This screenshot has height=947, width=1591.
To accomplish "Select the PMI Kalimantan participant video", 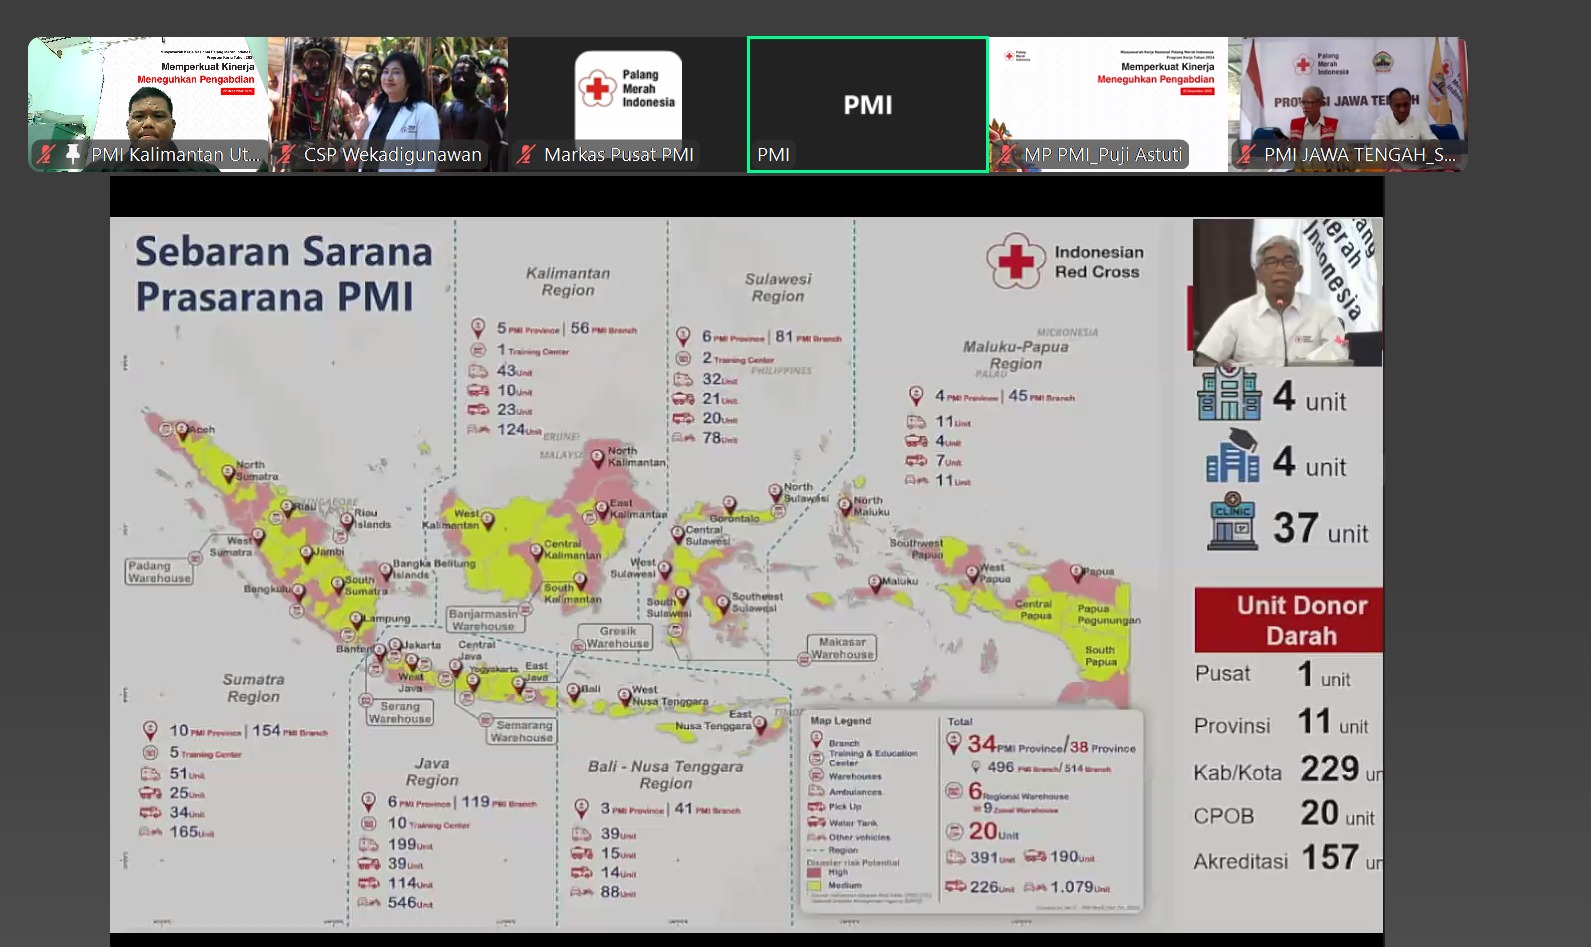I will [x=148, y=95].
